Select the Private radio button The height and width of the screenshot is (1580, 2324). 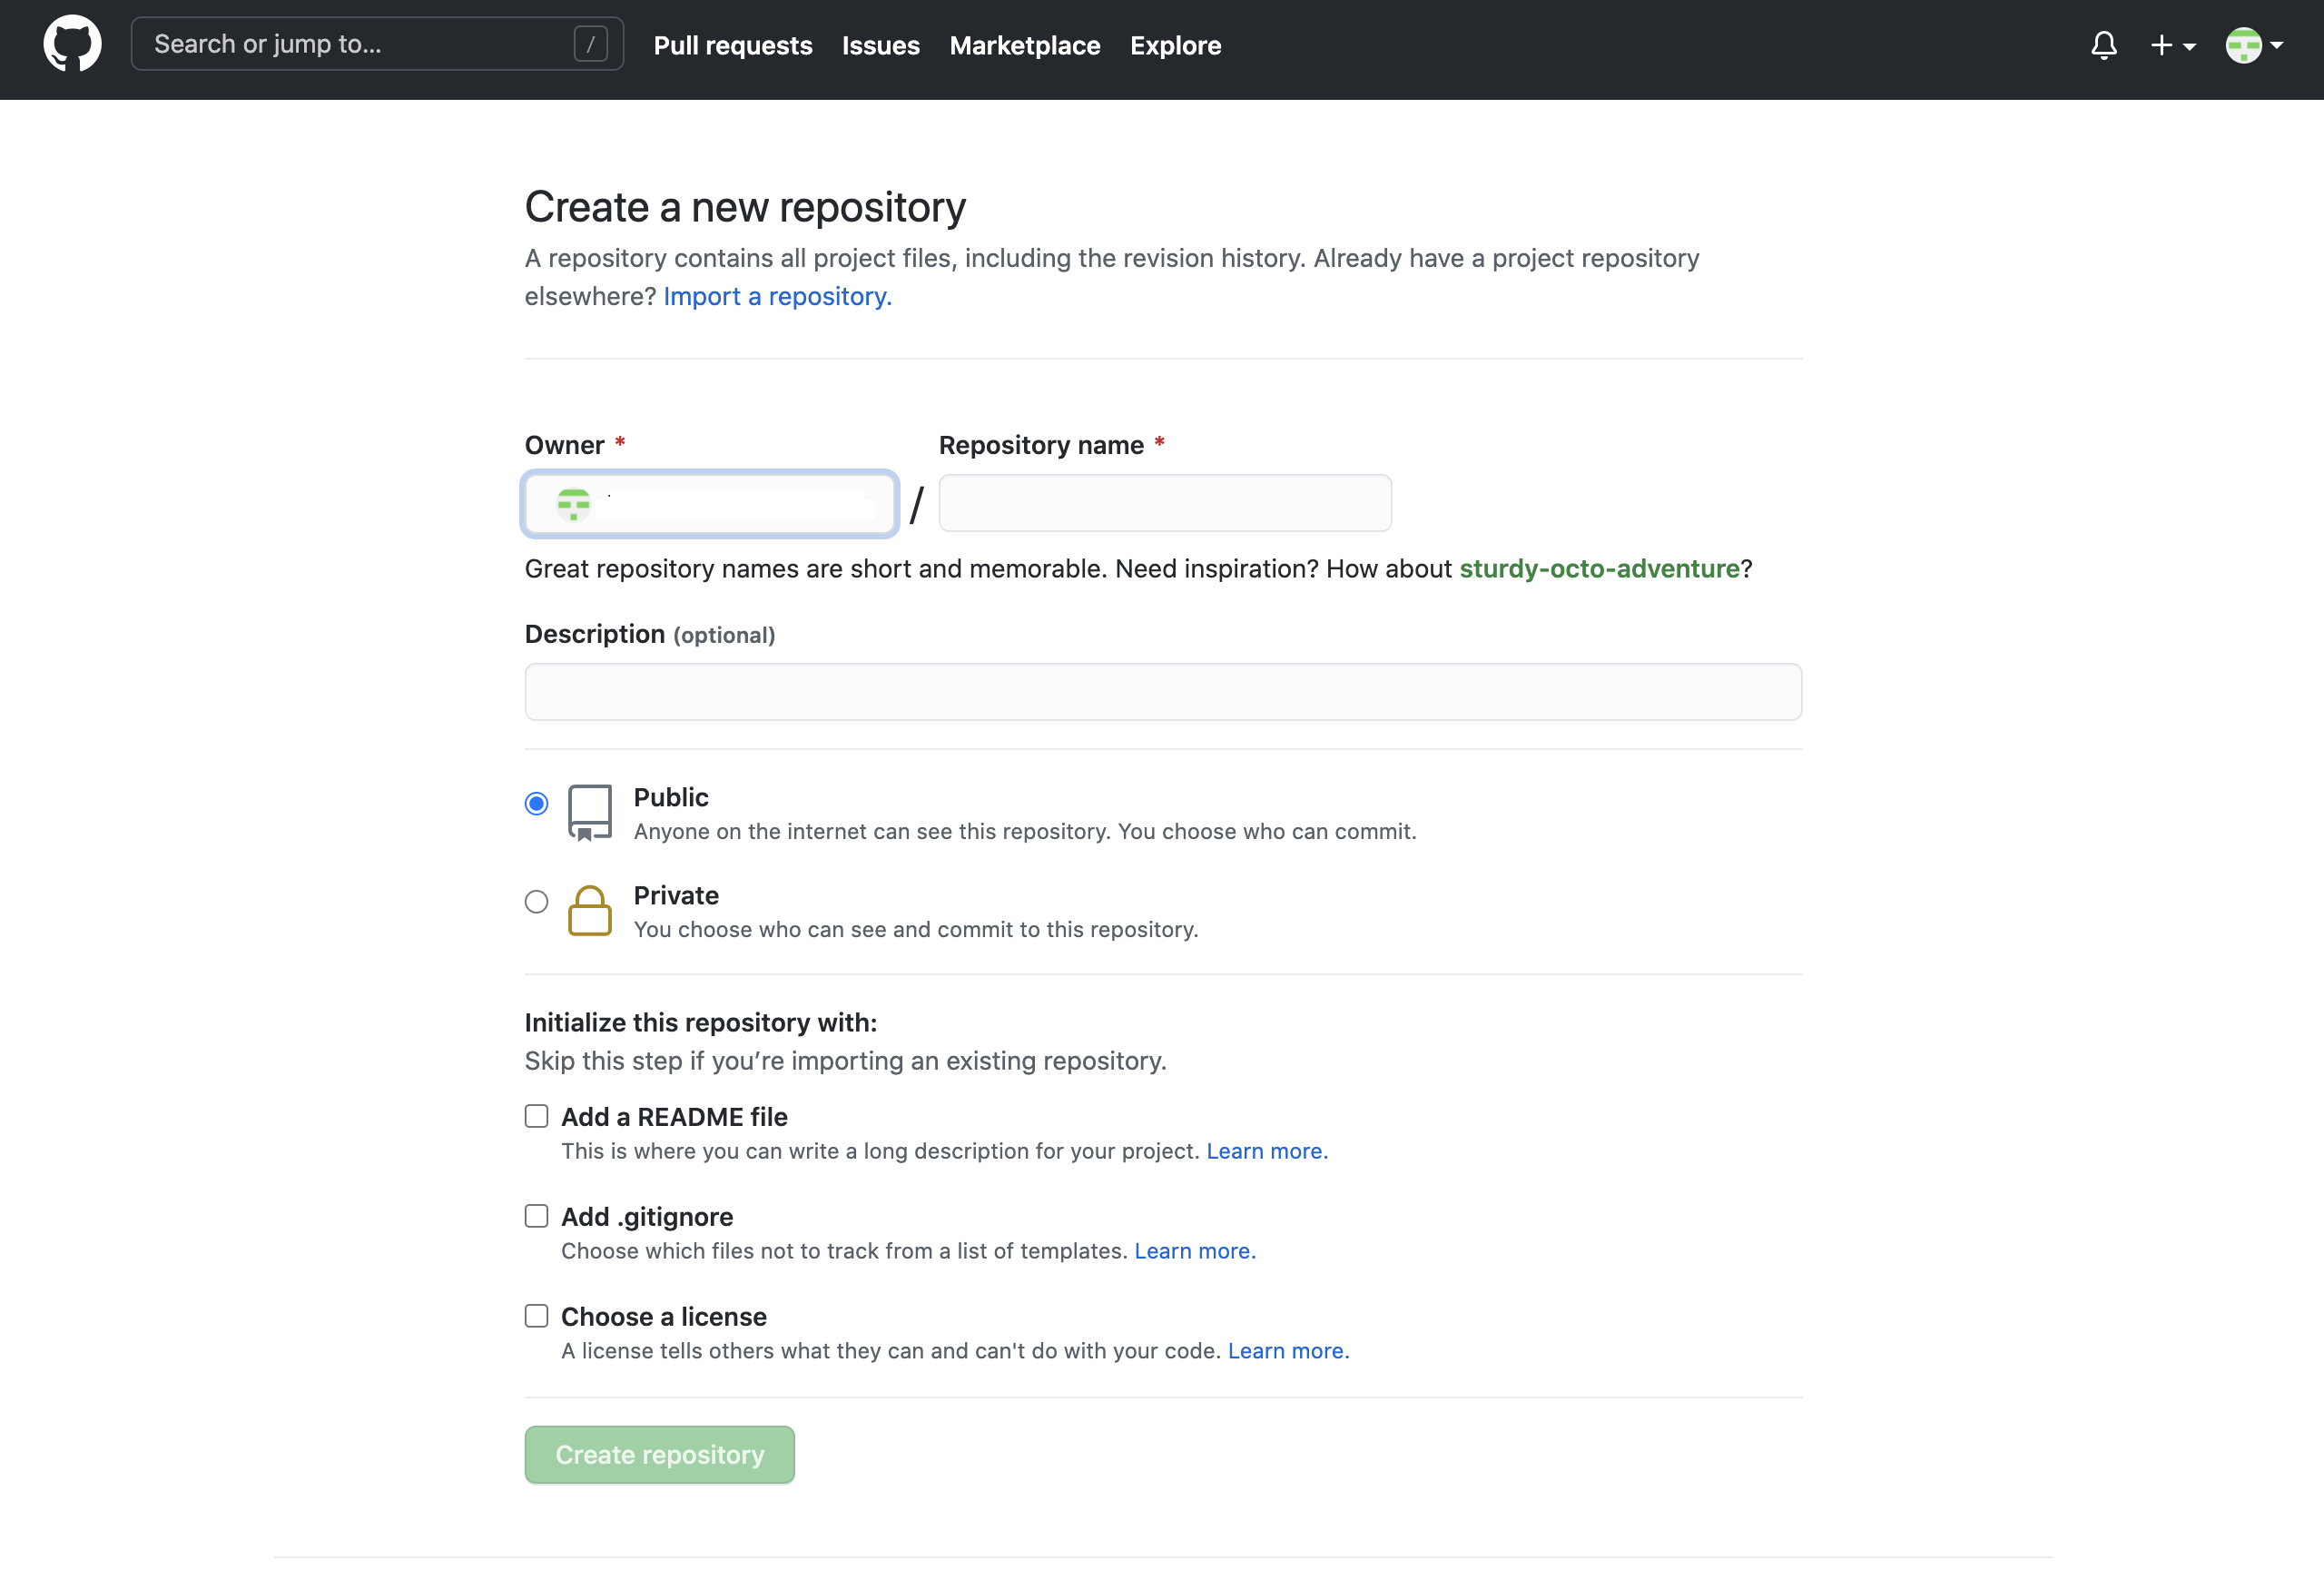[536, 902]
